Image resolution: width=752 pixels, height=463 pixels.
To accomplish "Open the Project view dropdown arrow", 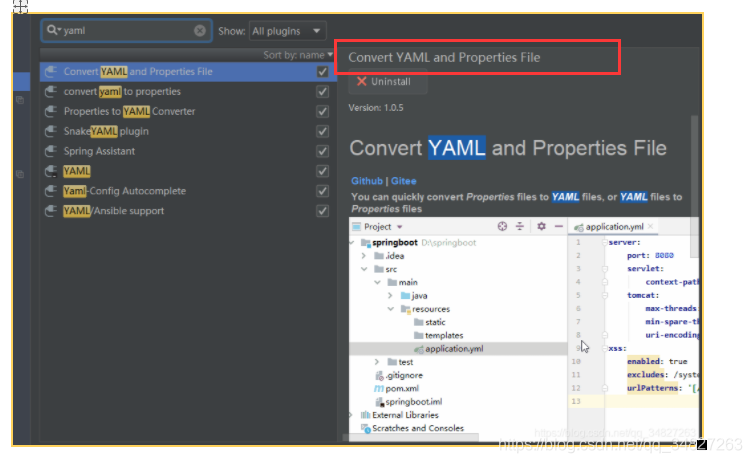I will coord(400,227).
